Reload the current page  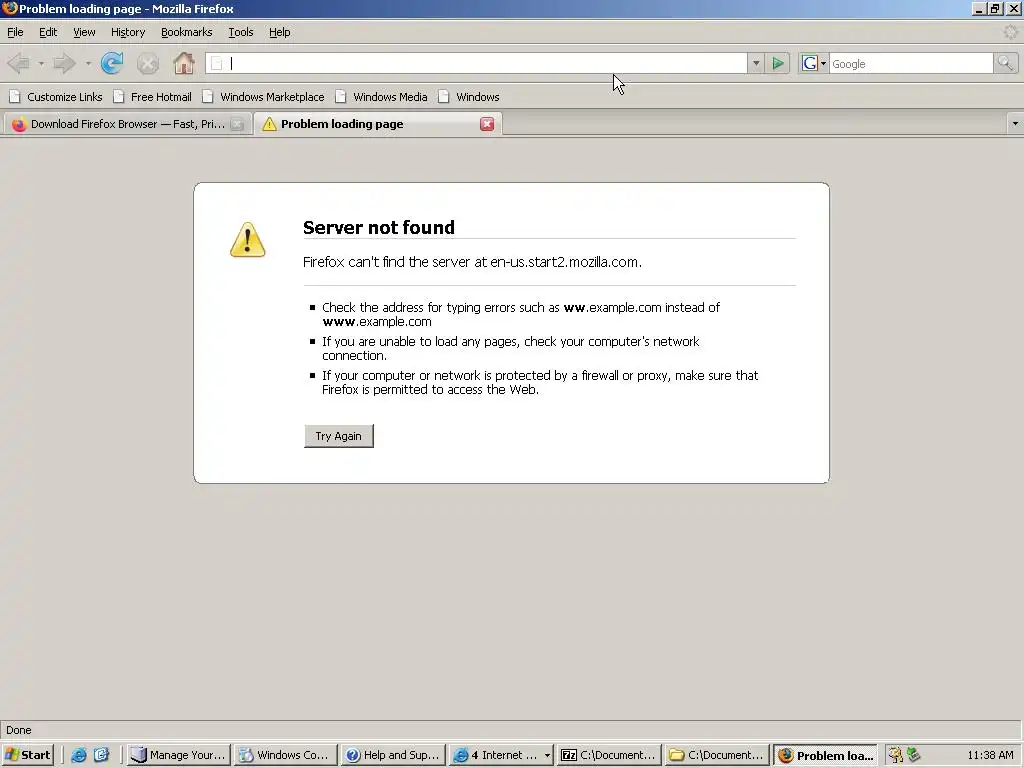point(112,63)
